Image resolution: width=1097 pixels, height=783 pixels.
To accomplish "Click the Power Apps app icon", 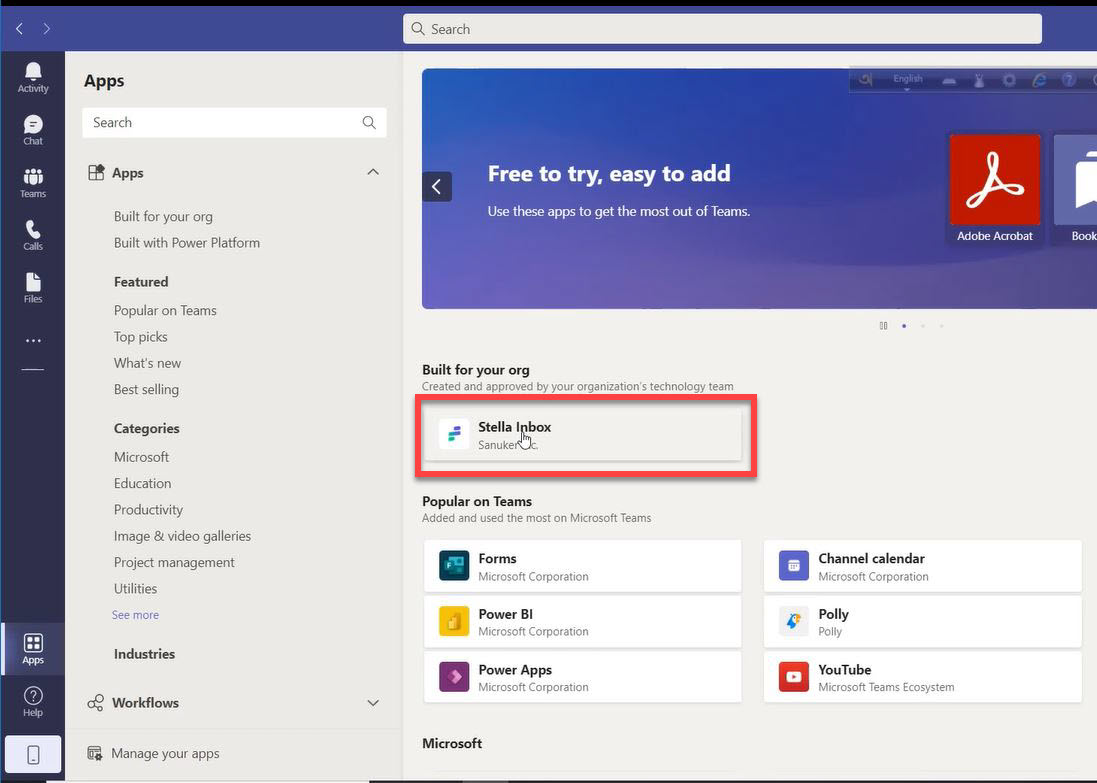I will (x=454, y=677).
